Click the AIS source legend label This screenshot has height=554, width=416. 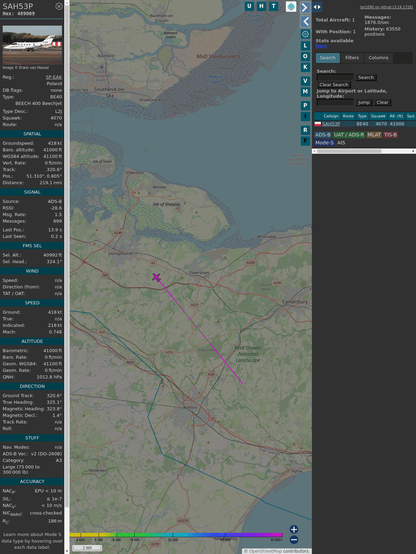pyautogui.click(x=341, y=143)
